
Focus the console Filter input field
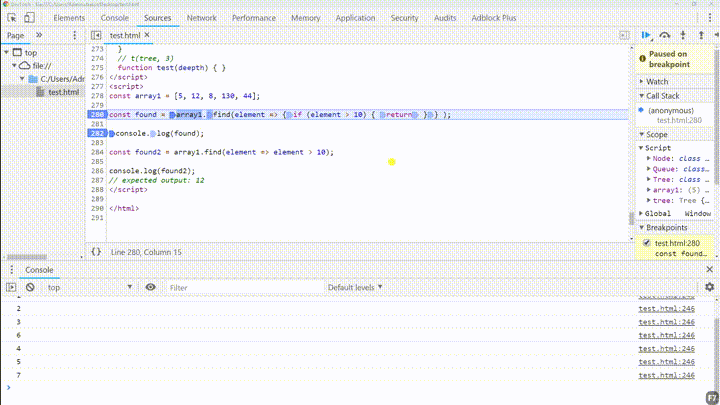tap(244, 287)
